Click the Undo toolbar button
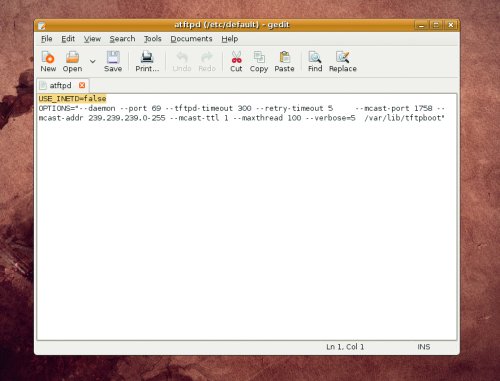500x381 pixels. click(182, 61)
